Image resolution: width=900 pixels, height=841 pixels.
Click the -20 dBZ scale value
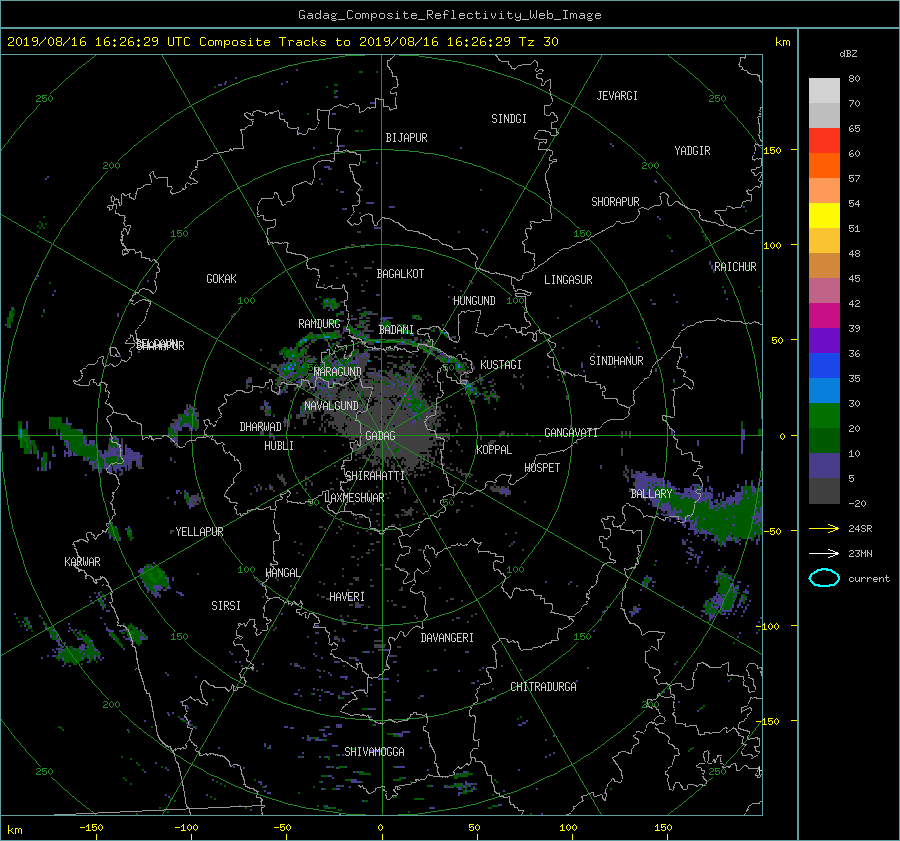857,503
